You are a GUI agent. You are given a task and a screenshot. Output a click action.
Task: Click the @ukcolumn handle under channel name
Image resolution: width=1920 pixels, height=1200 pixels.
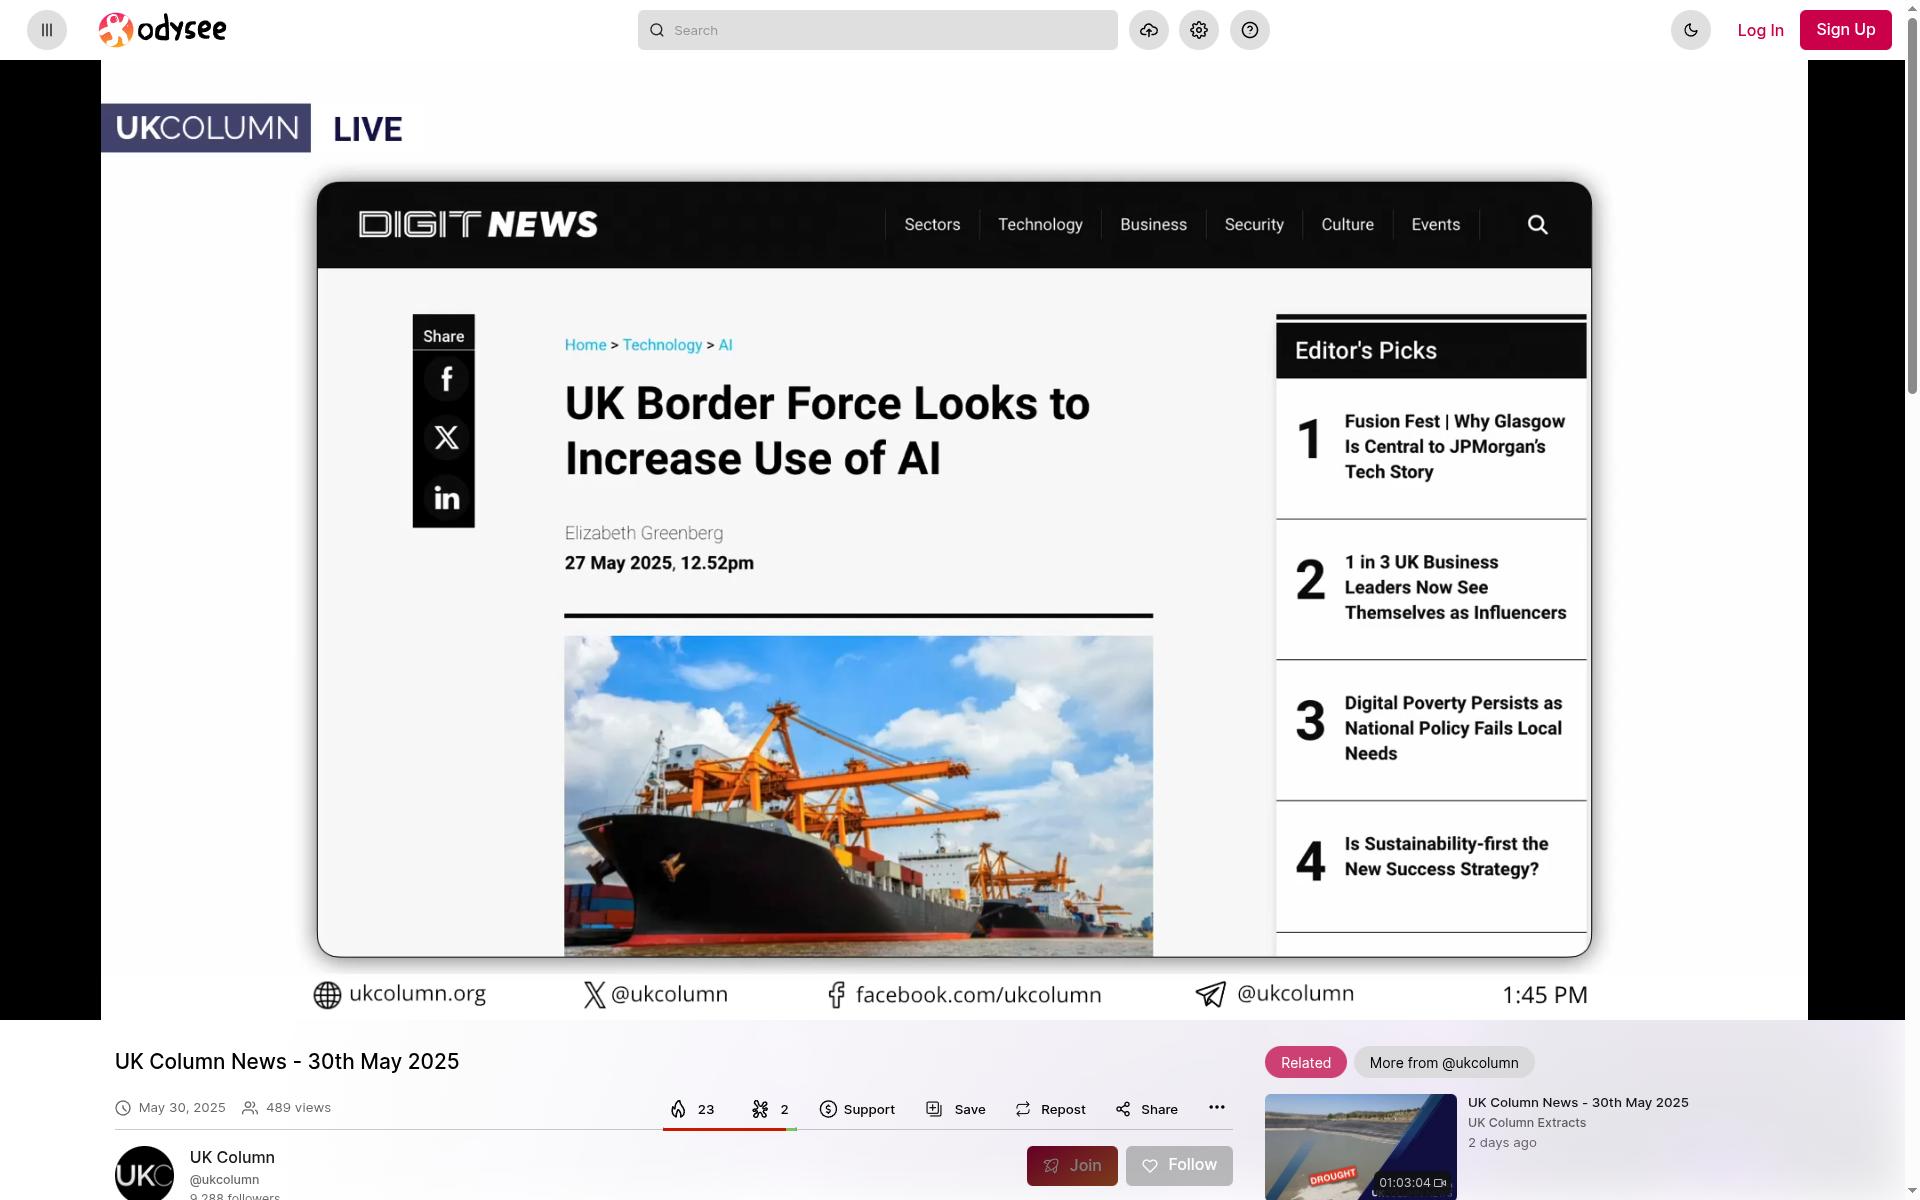click(x=224, y=1180)
